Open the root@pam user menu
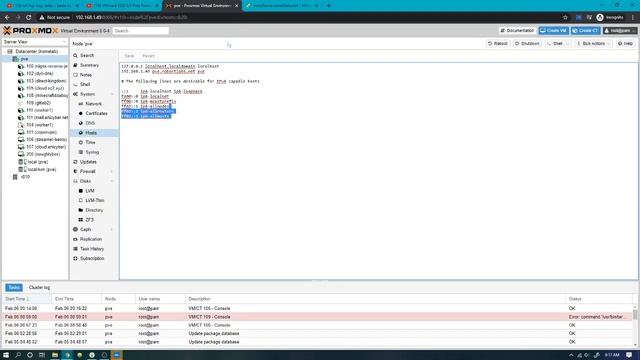This screenshot has height=360, width=640. point(620,31)
